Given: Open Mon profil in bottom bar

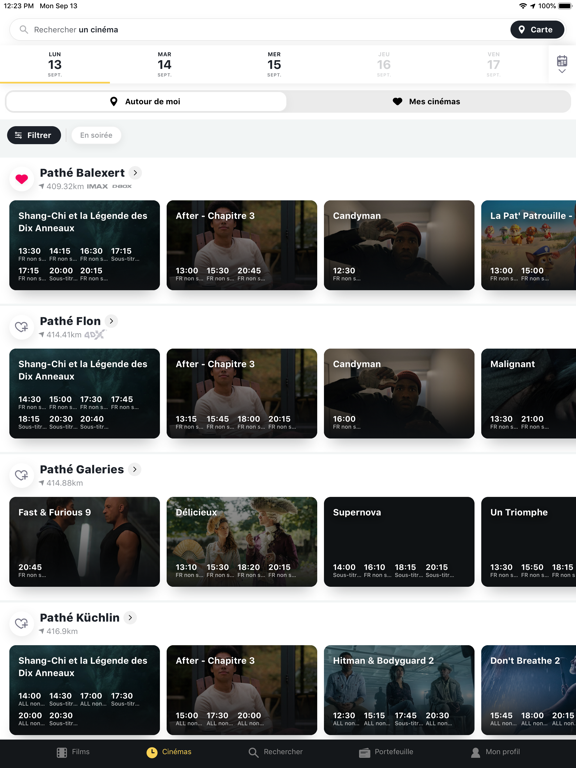Looking at the screenshot, I should click(x=496, y=752).
